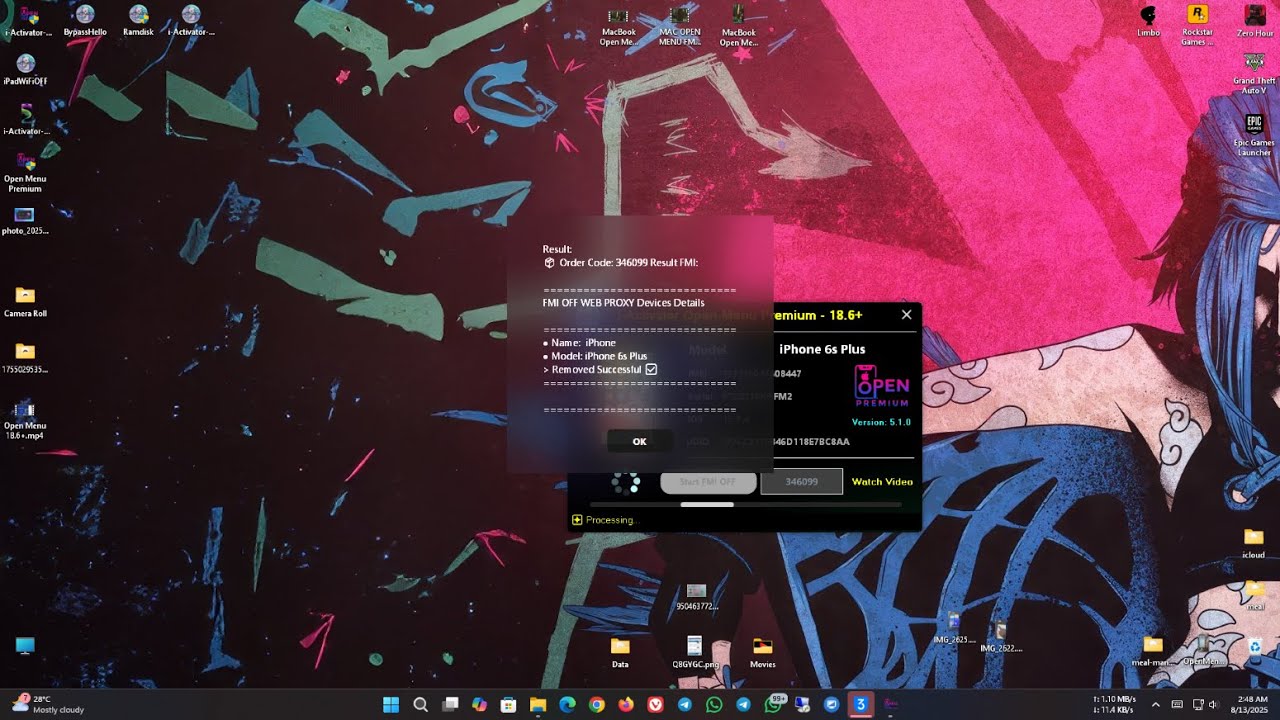This screenshot has width=1280, height=720.
Task: Open Epic Games Launcher shortcut
Action: tap(1254, 135)
